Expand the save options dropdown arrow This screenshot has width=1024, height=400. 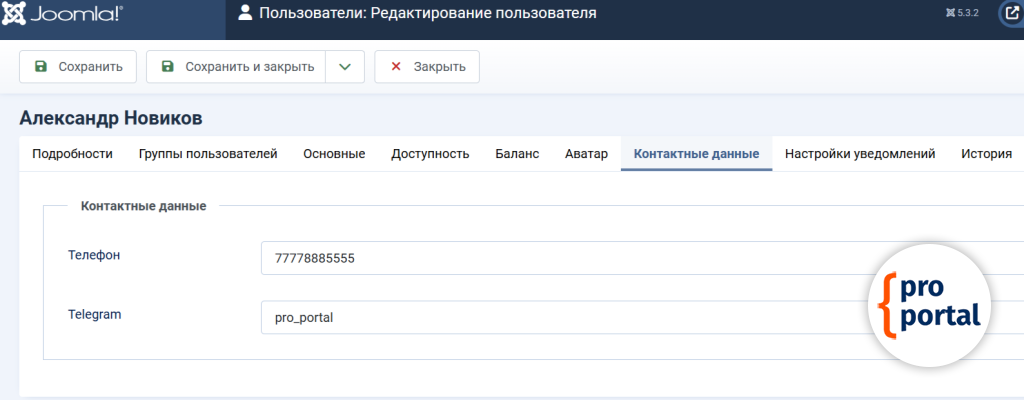[x=344, y=67]
